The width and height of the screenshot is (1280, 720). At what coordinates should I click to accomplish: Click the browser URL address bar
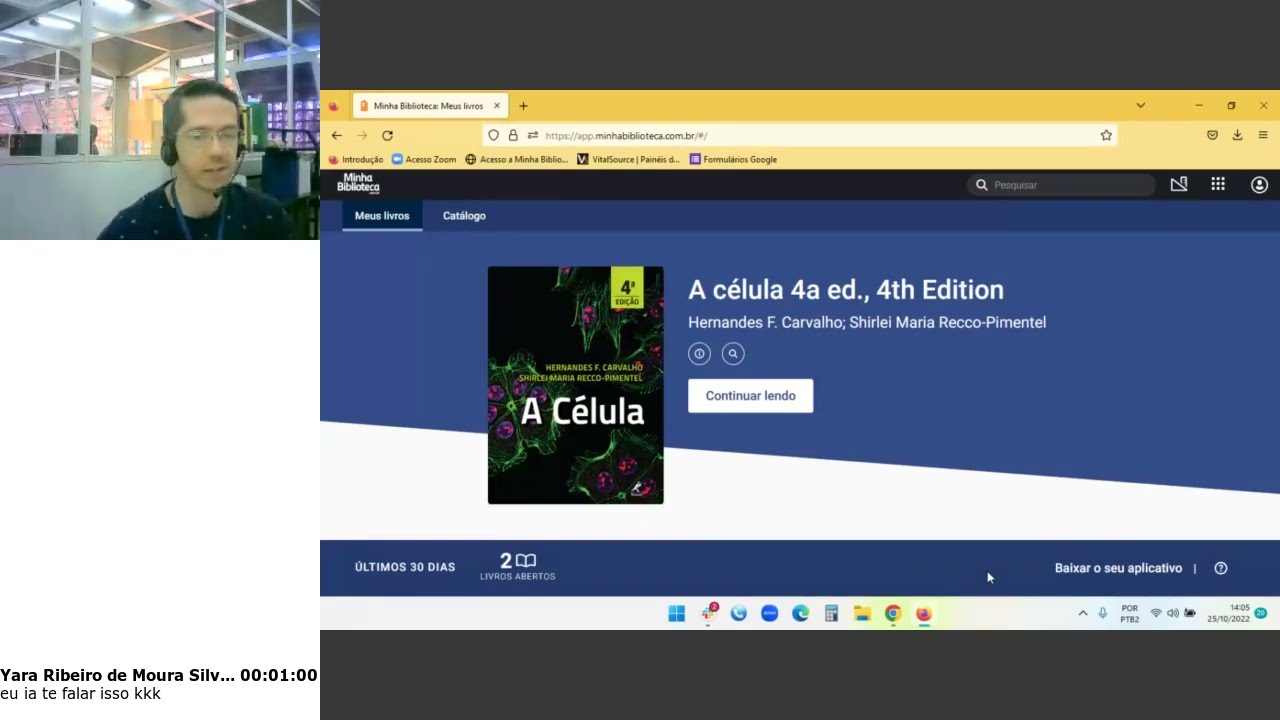click(800, 135)
